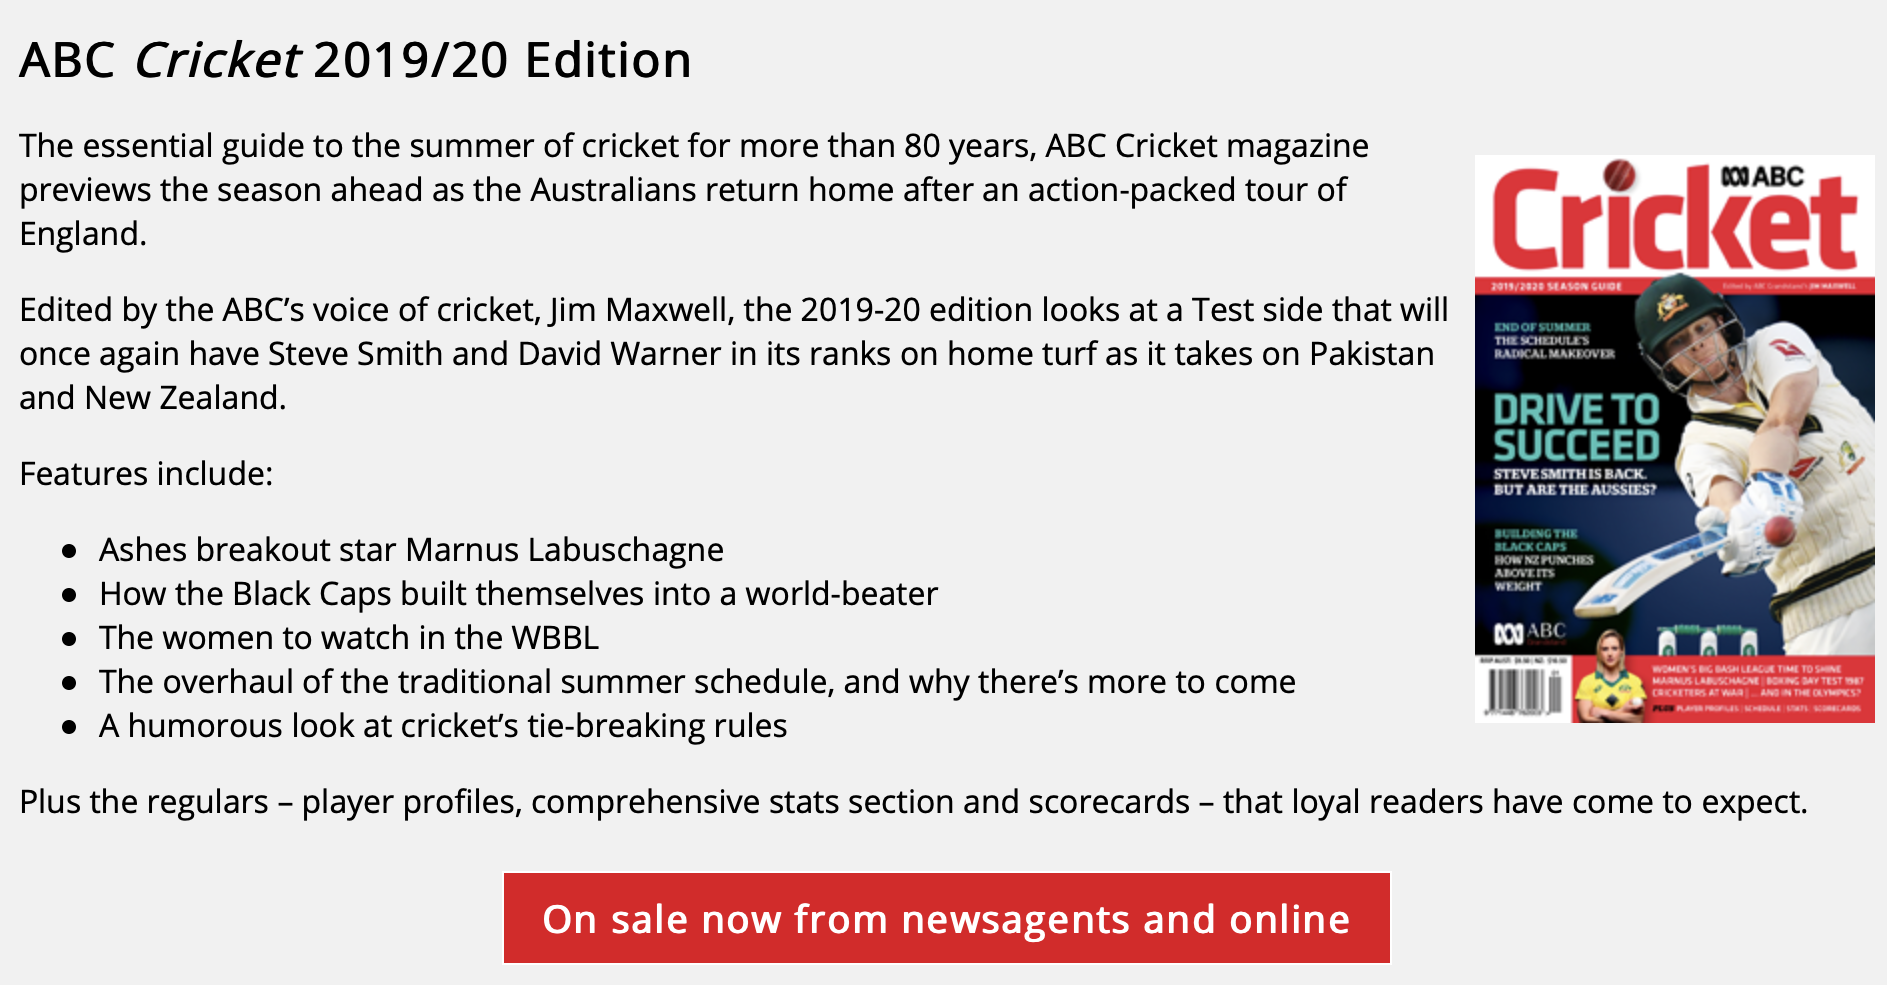Click the crest on the batsman's green helmet

tap(1666, 307)
